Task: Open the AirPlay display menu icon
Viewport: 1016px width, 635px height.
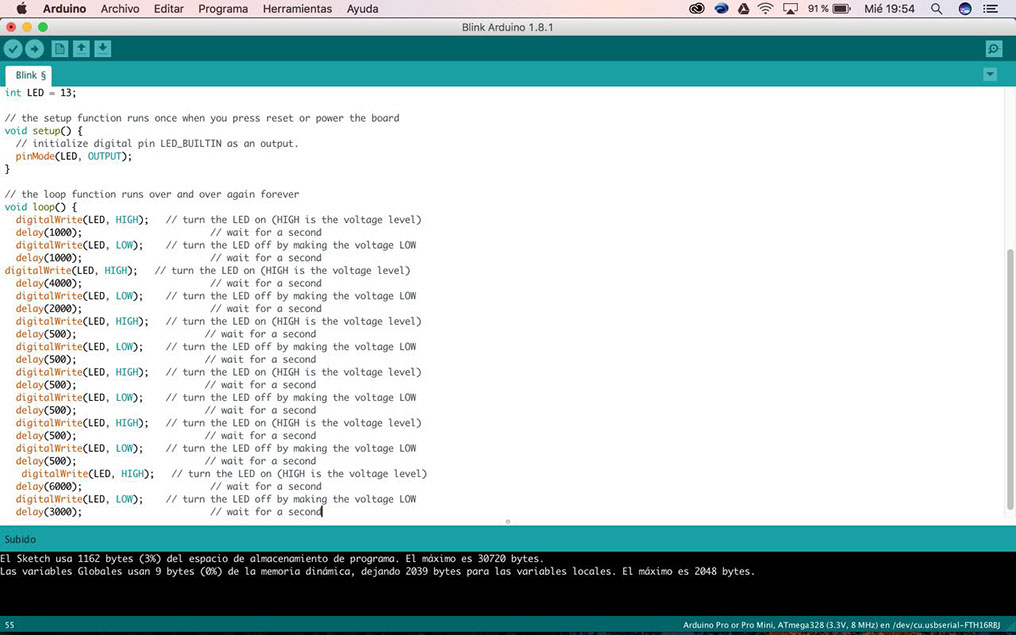Action: [791, 9]
